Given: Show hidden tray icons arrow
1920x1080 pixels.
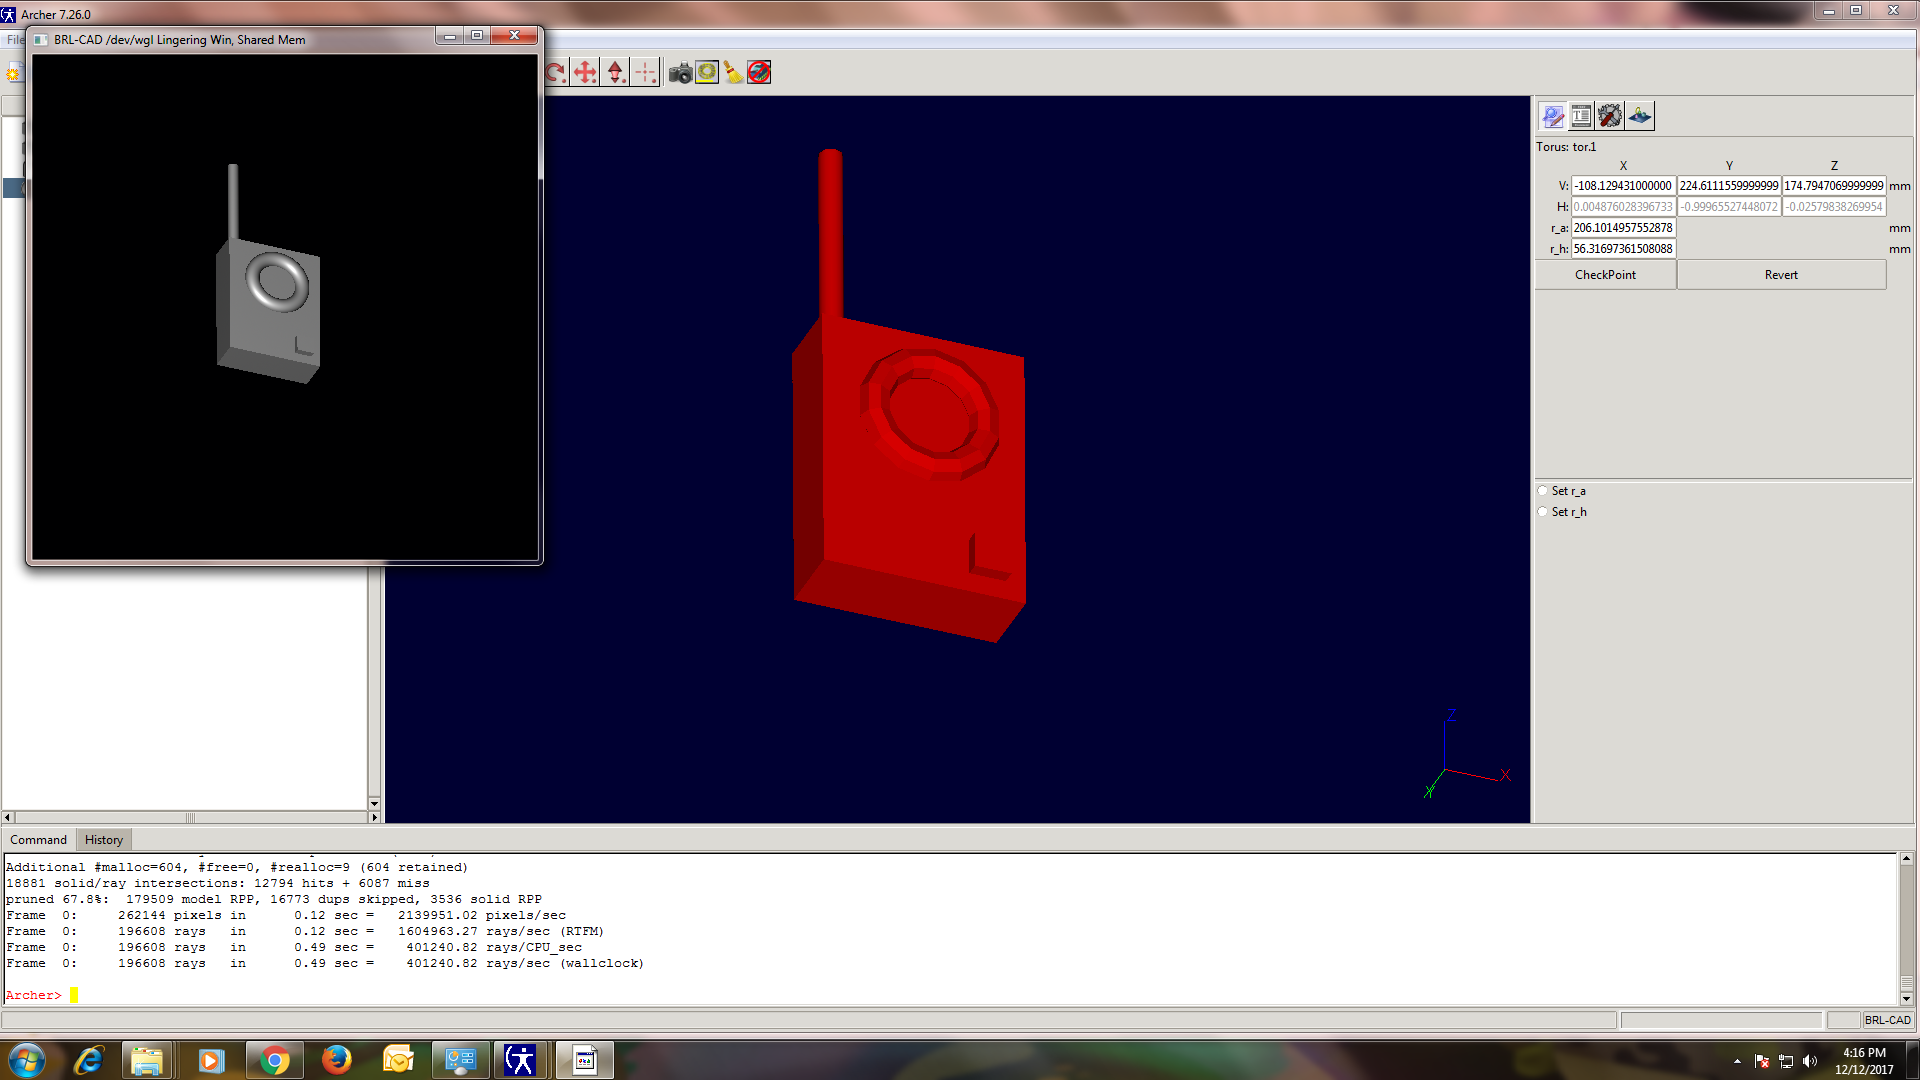Looking at the screenshot, I should 1737,1061.
